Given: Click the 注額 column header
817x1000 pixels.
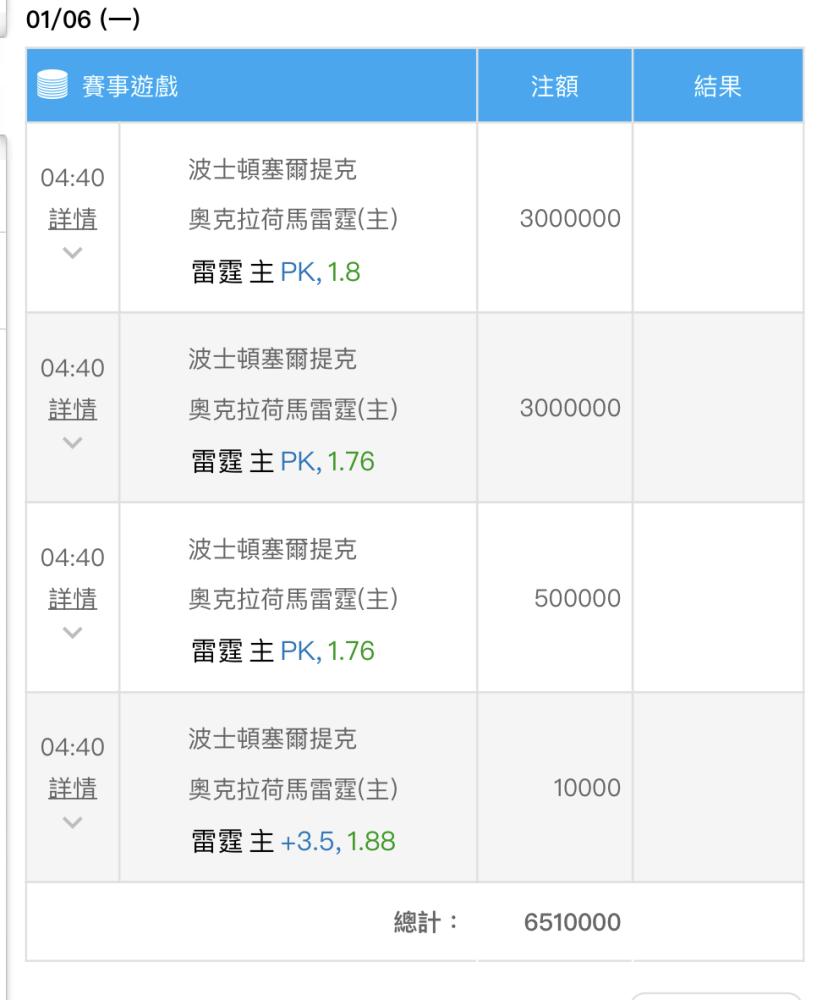Looking at the screenshot, I should pos(554,86).
